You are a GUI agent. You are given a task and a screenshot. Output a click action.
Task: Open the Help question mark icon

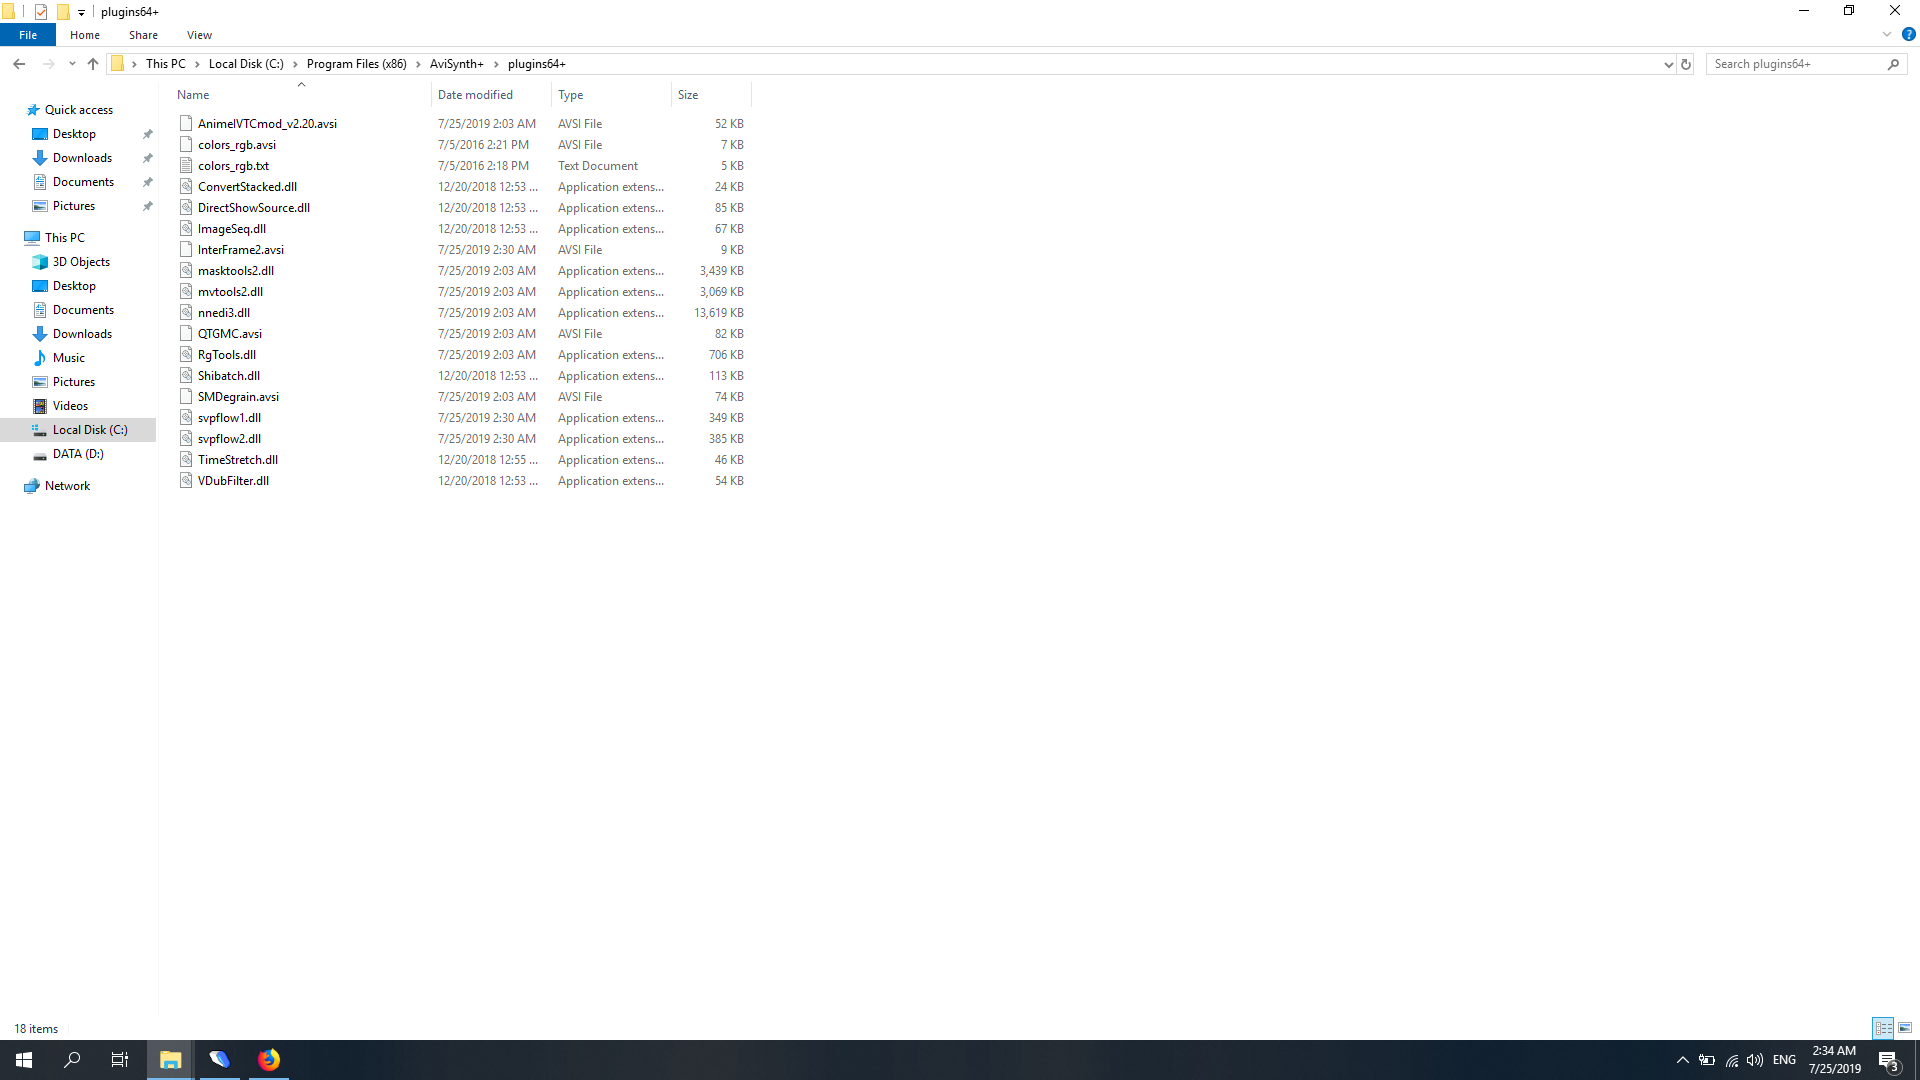(x=1908, y=34)
